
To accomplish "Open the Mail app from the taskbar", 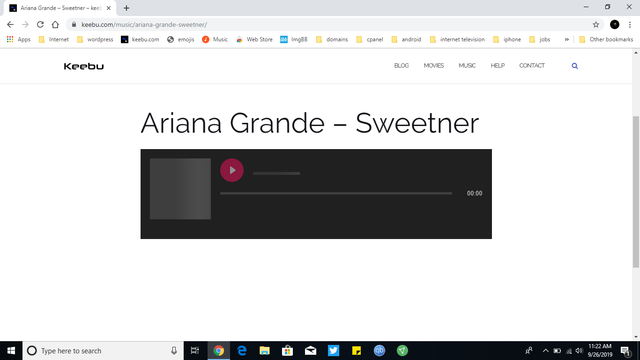I will coord(311,351).
